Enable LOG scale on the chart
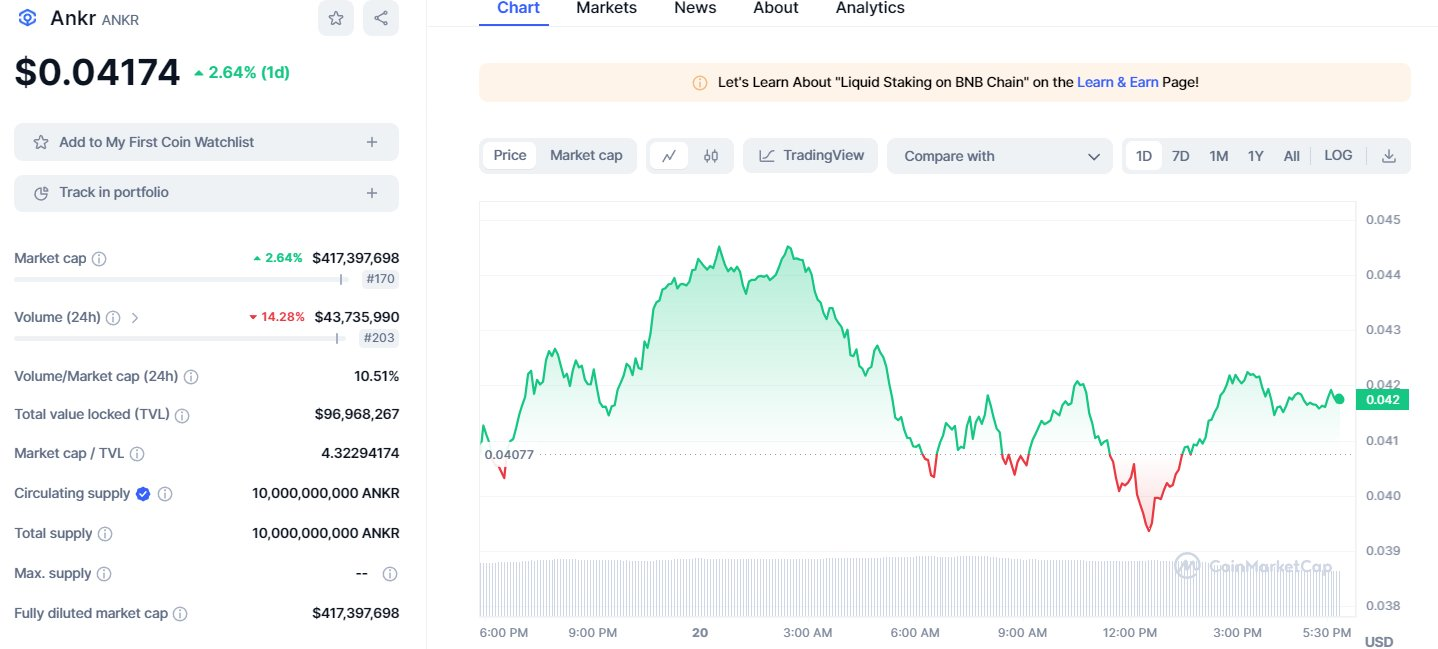The width and height of the screenshot is (1438, 649). tap(1338, 156)
